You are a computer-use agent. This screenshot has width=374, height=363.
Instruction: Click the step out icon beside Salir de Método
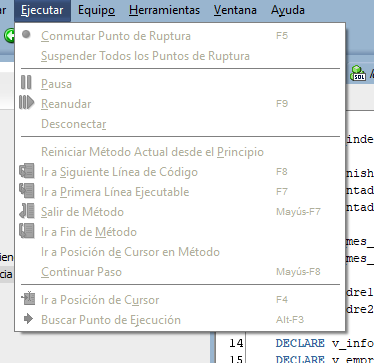27,211
